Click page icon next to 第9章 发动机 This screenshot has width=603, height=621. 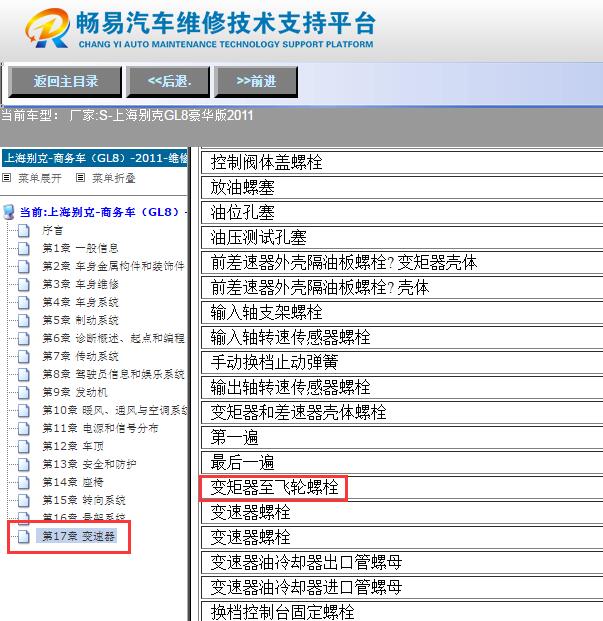[24, 392]
